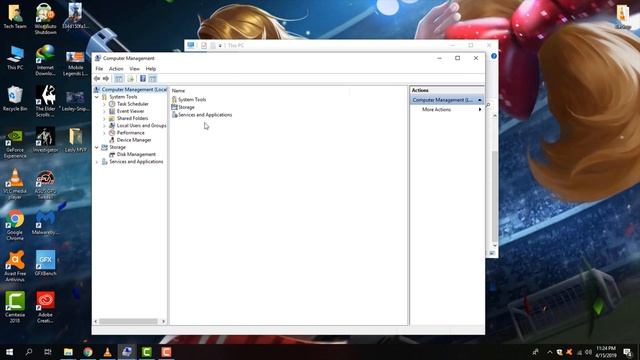The height and width of the screenshot is (360, 640).
Task: Click the taskbar Search icon
Action: pyautogui.click(x=29, y=352)
